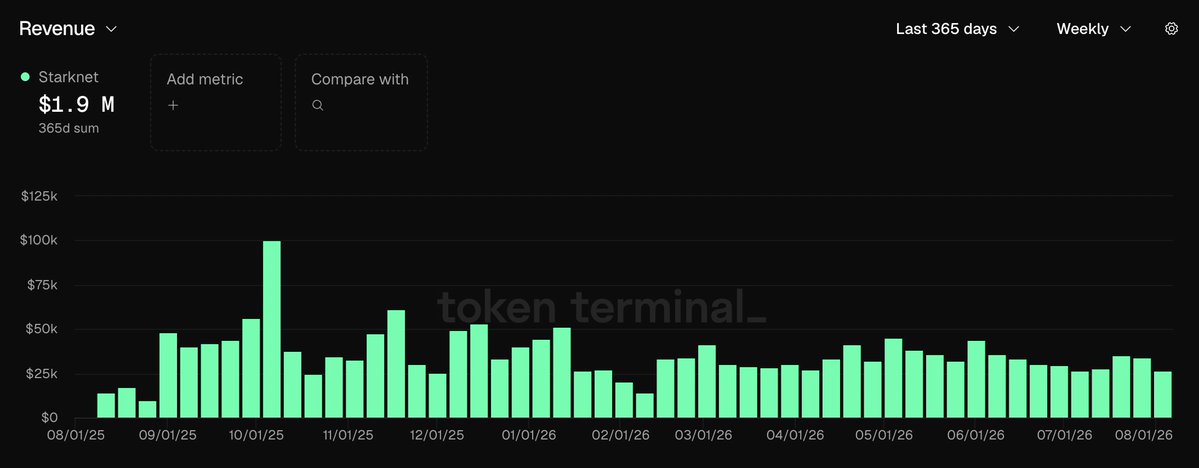The height and width of the screenshot is (468, 1199).
Task: Open the Weekly interval dropdown
Action: pos(1093,28)
